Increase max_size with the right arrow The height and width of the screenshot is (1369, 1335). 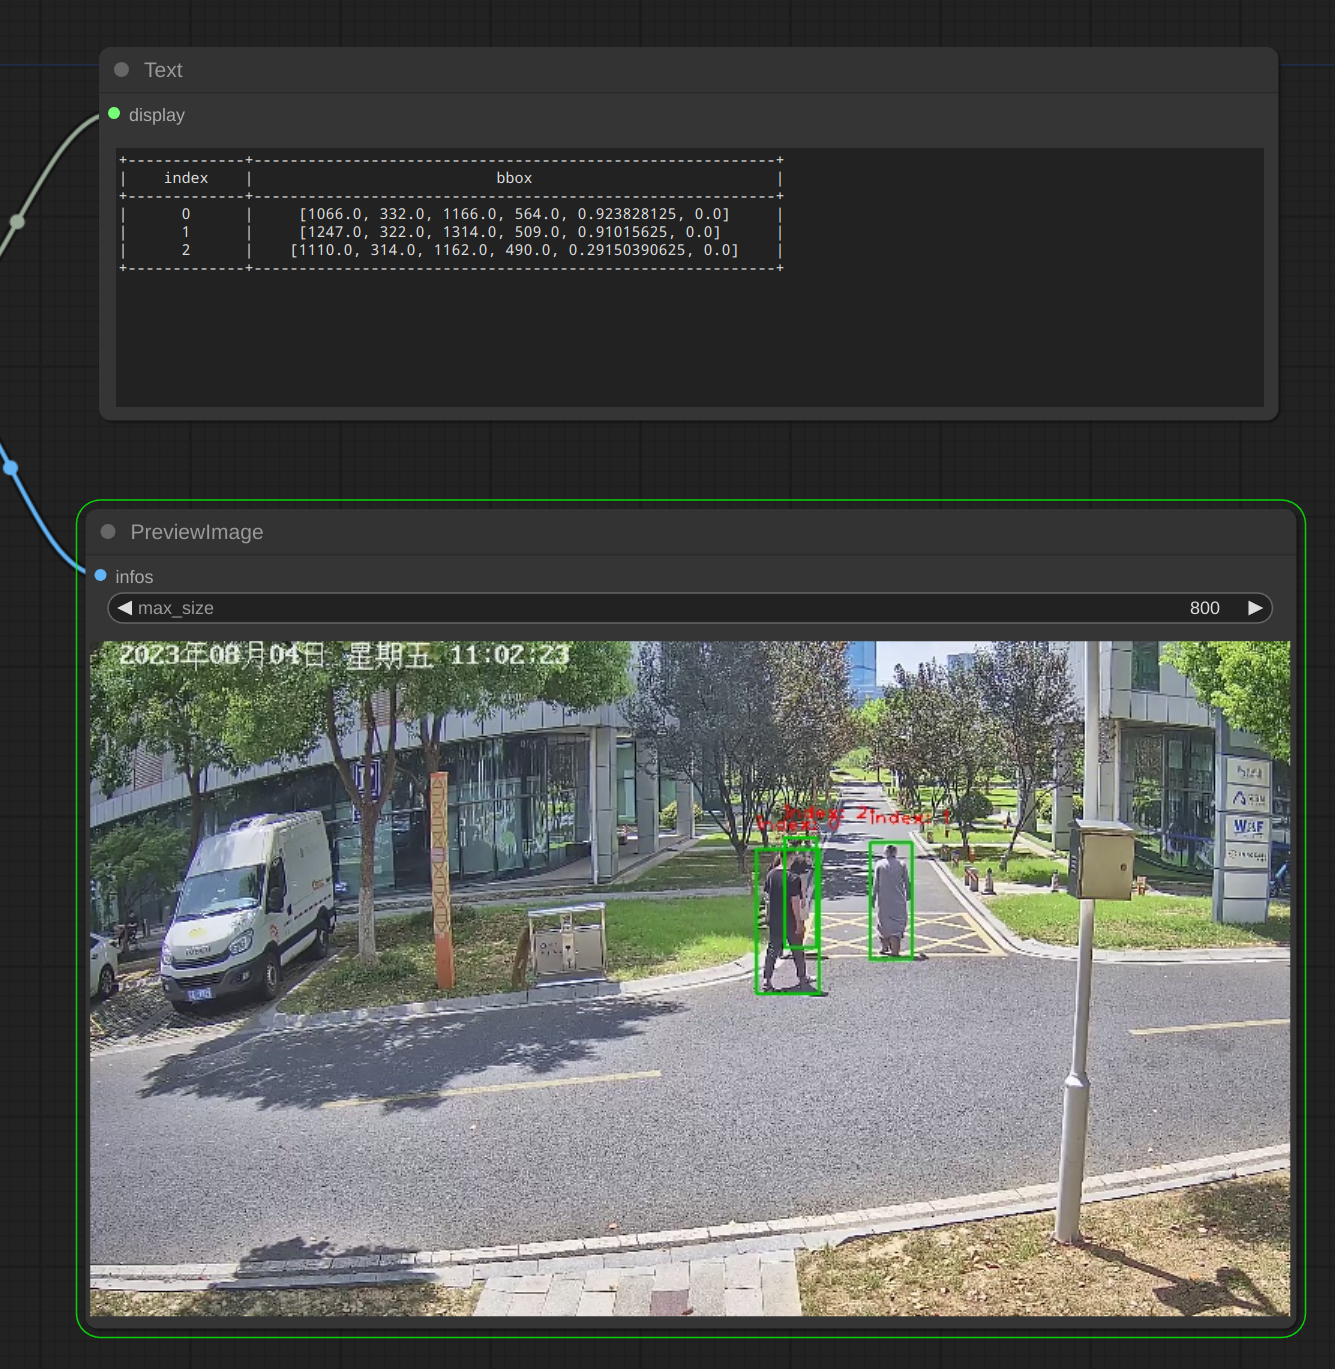[1255, 608]
